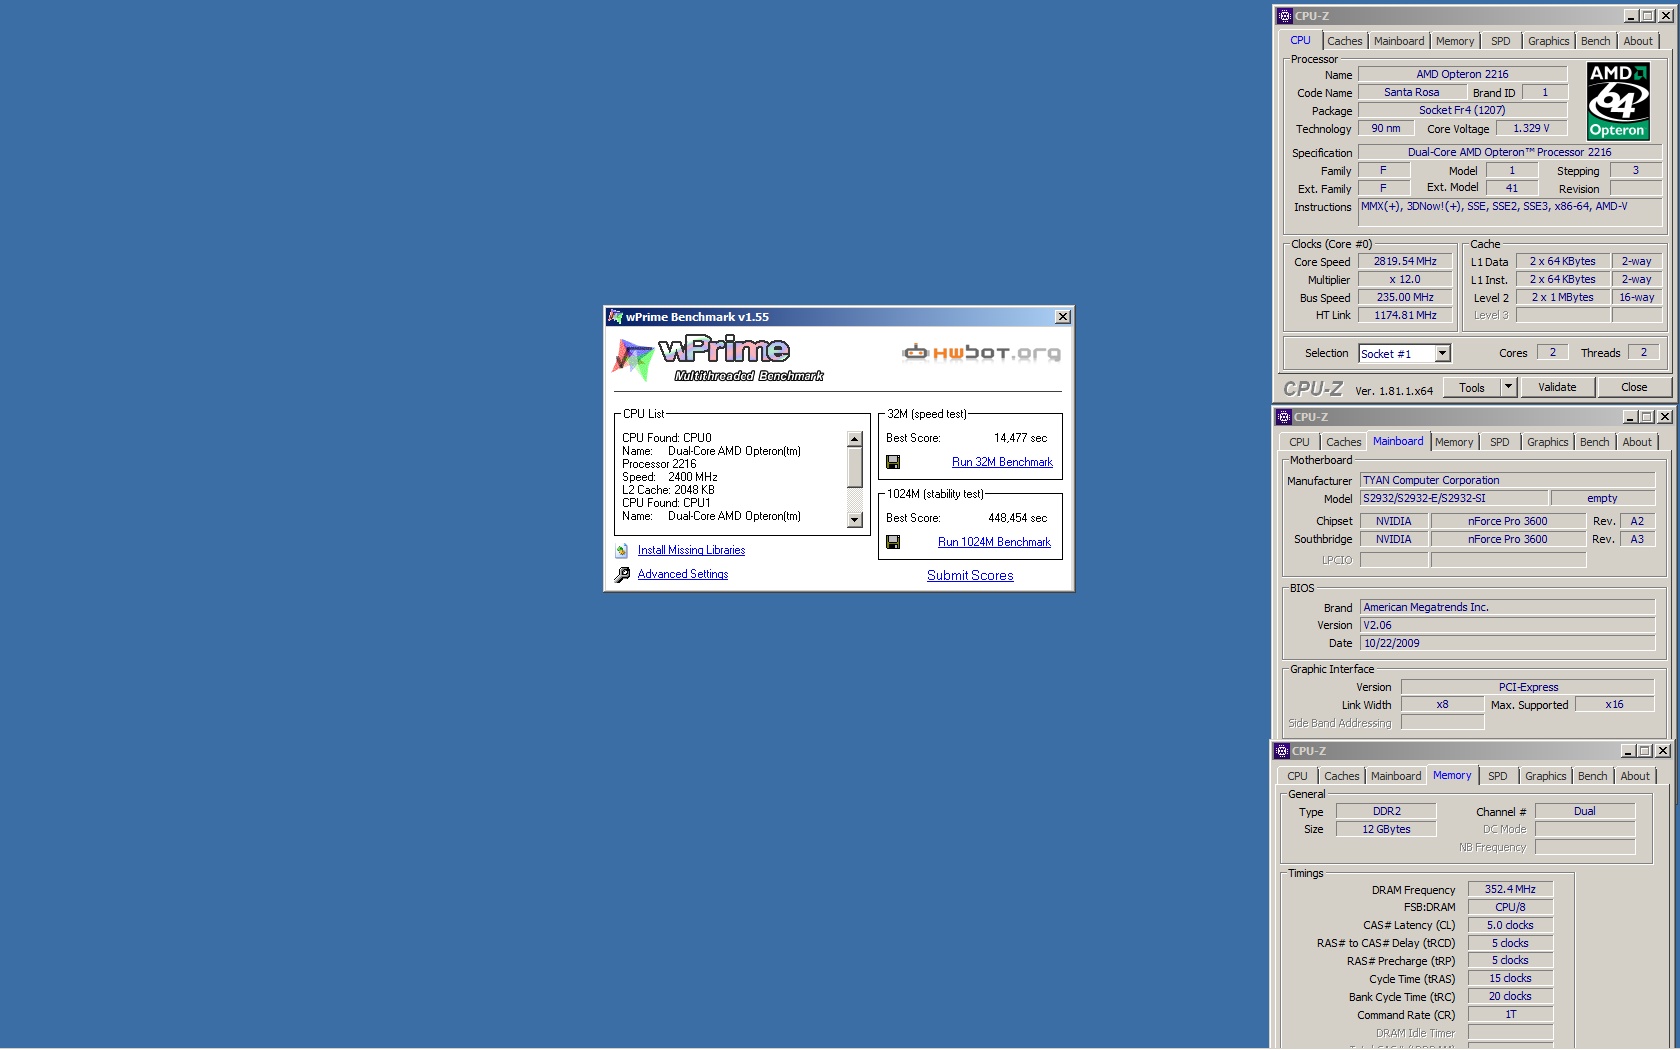1680x1050 pixels.
Task: Click the Bus Speed 235.00 MHz value
Action: coord(1405,298)
